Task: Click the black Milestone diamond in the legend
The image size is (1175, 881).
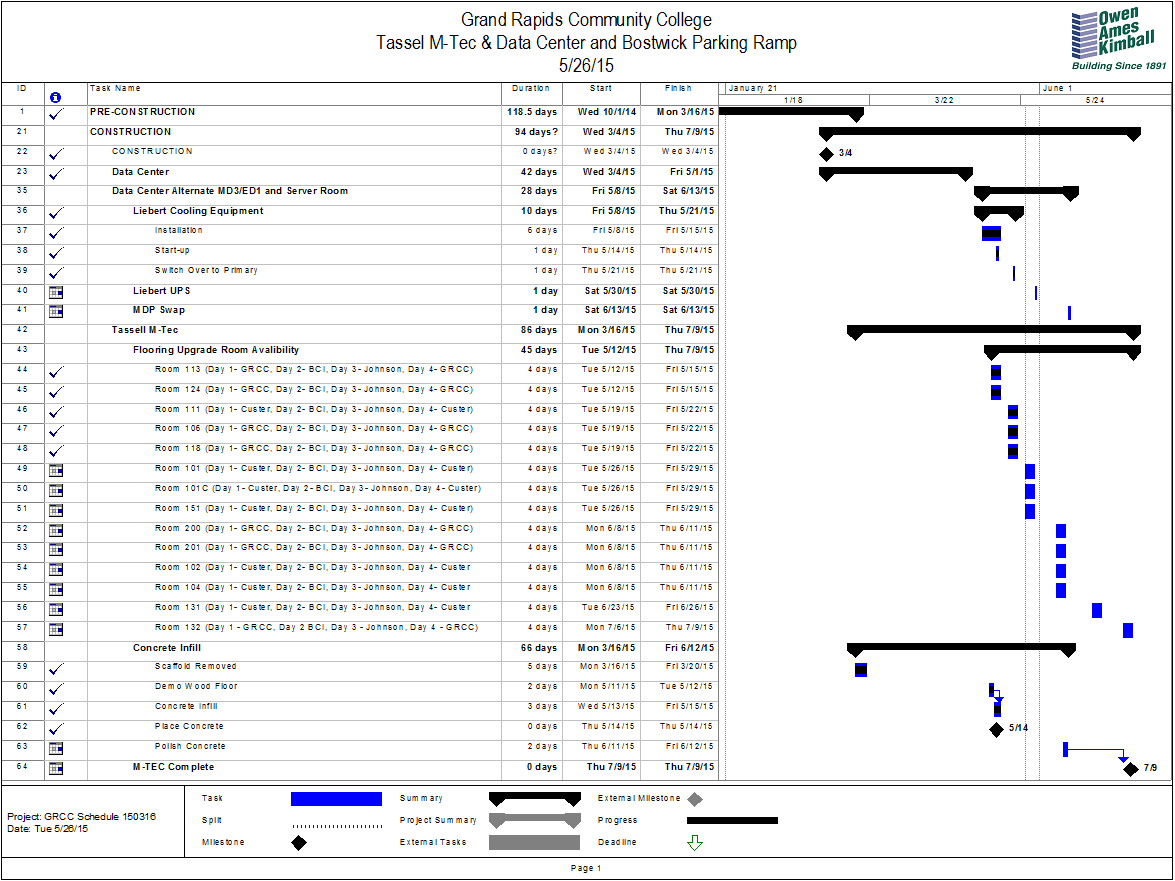Action: pyautogui.click(x=298, y=841)
